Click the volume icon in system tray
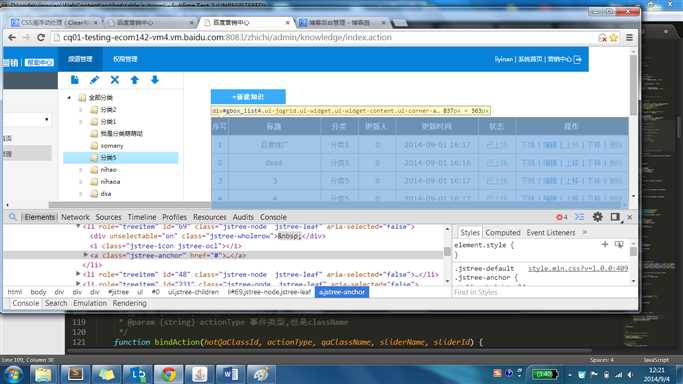 (630, 374)
